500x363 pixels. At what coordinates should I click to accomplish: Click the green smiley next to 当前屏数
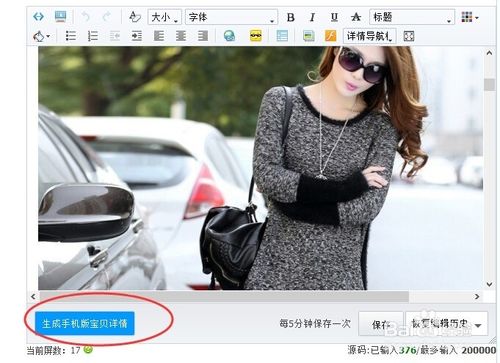[88, 349]
